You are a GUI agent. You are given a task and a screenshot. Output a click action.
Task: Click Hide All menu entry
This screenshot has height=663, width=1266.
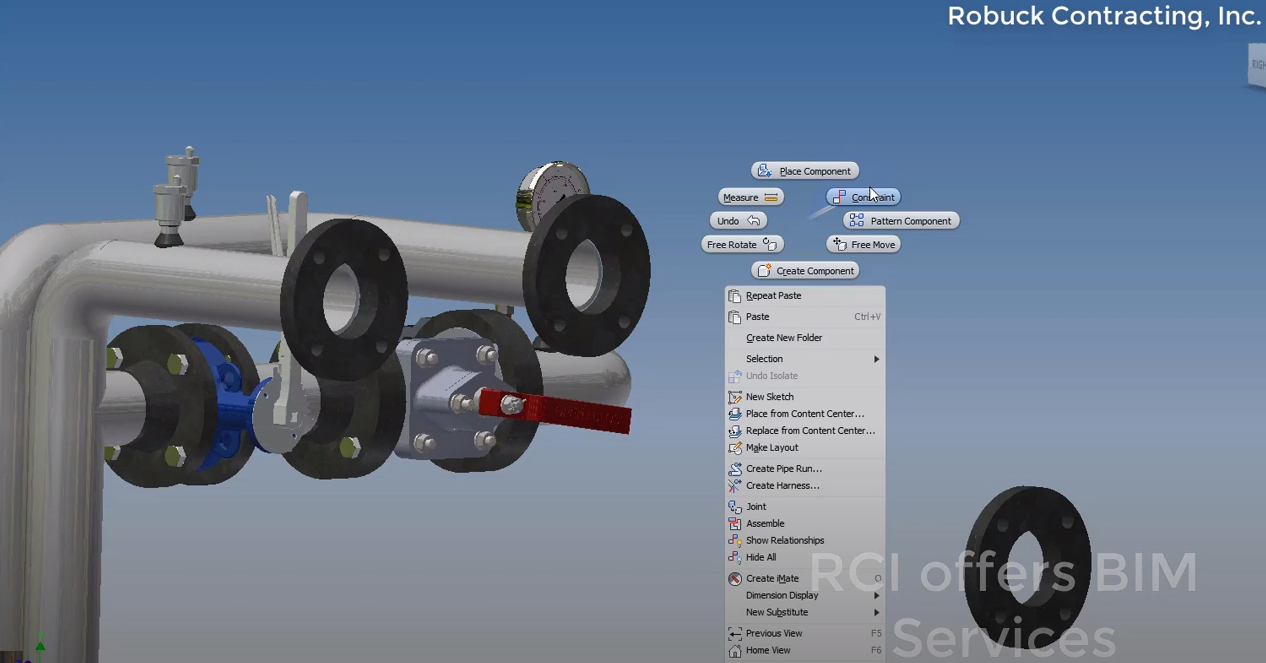(x=805, y=558)
